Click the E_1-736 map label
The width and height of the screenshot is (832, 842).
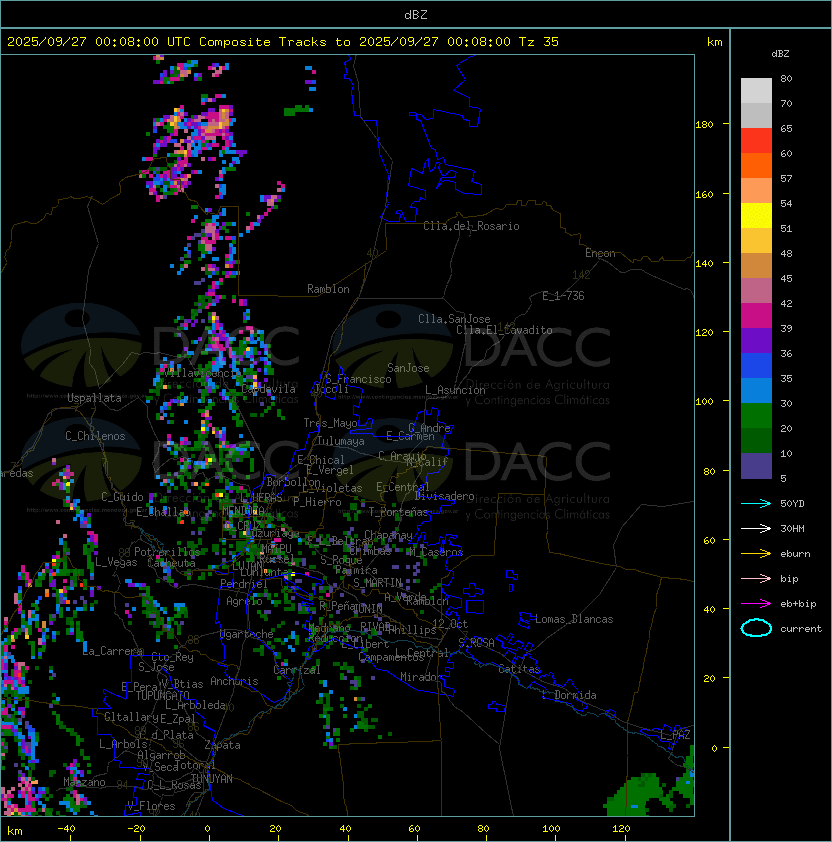click(x=563, y=296)
